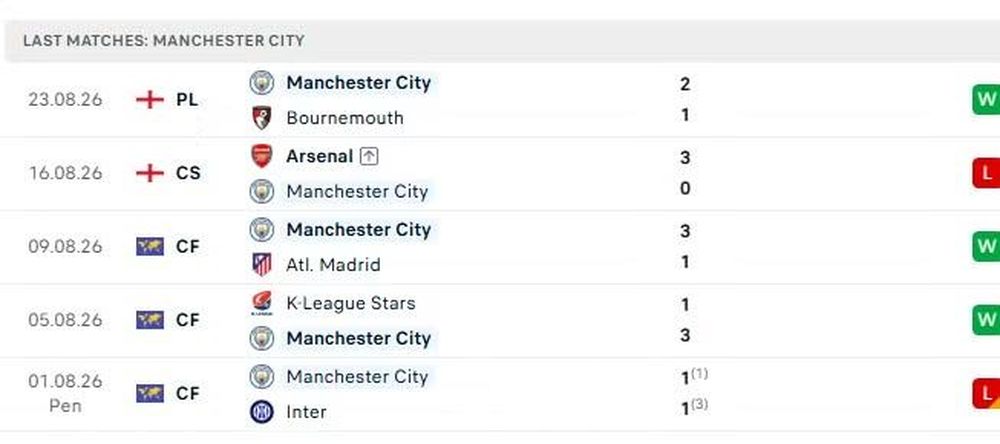Image resolution: width=1000 pixels, height=444 pixels.
Task: Click the Inter club crest icon
Action: (261, 412)
